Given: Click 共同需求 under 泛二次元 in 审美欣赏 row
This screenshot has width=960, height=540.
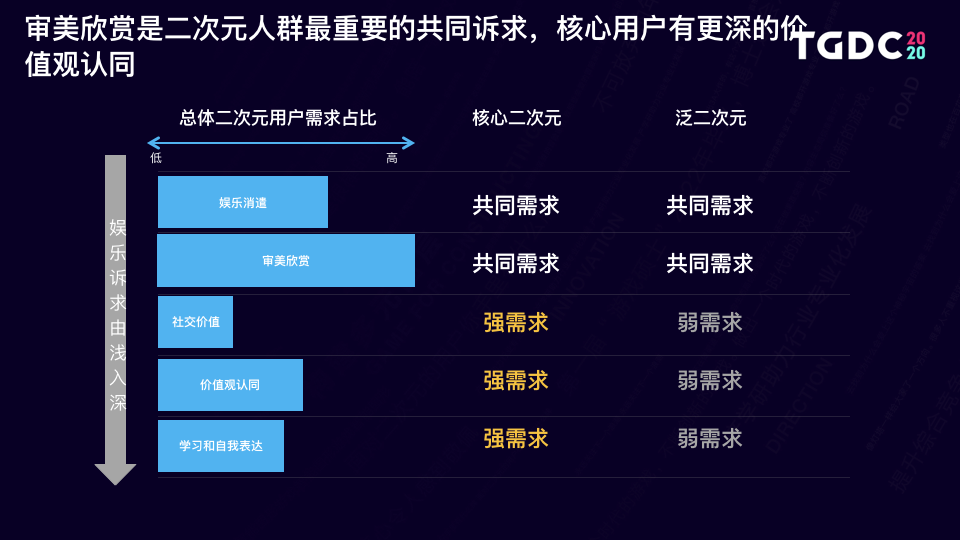Looking at the screenshot, I should (710, 264).
